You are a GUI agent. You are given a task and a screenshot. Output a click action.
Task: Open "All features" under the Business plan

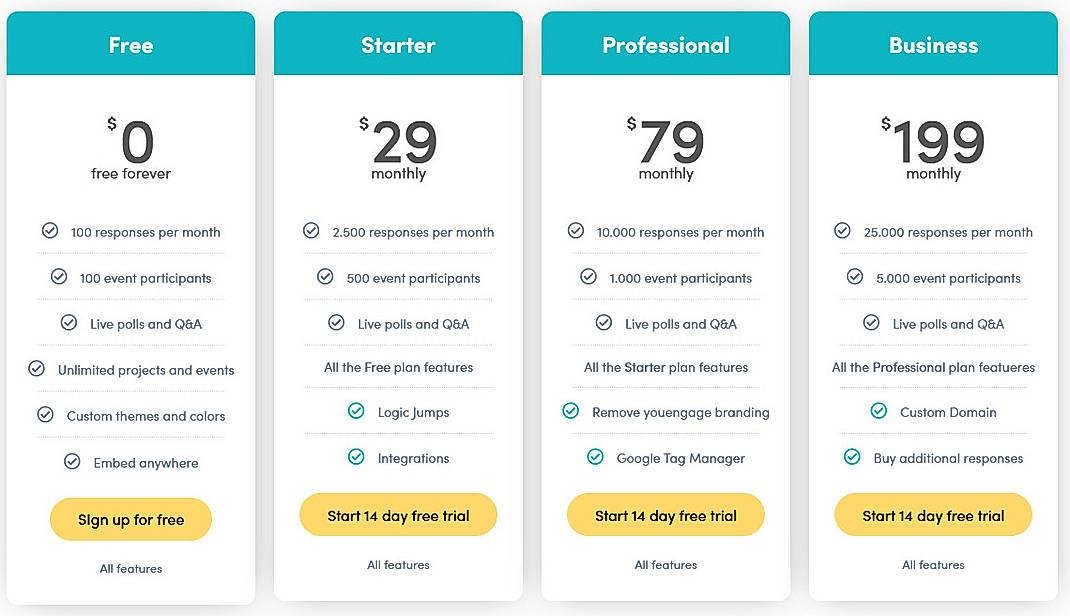pos(933,564)
